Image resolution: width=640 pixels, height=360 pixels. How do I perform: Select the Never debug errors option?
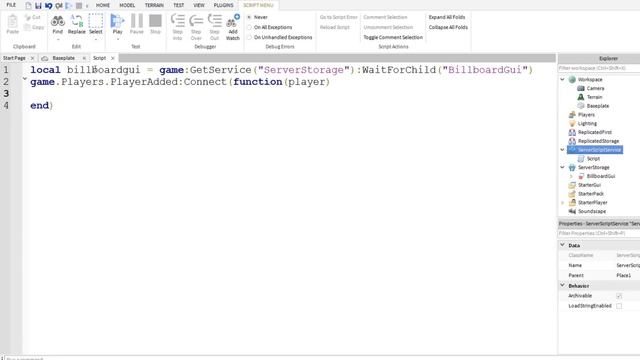click(249, 17)
